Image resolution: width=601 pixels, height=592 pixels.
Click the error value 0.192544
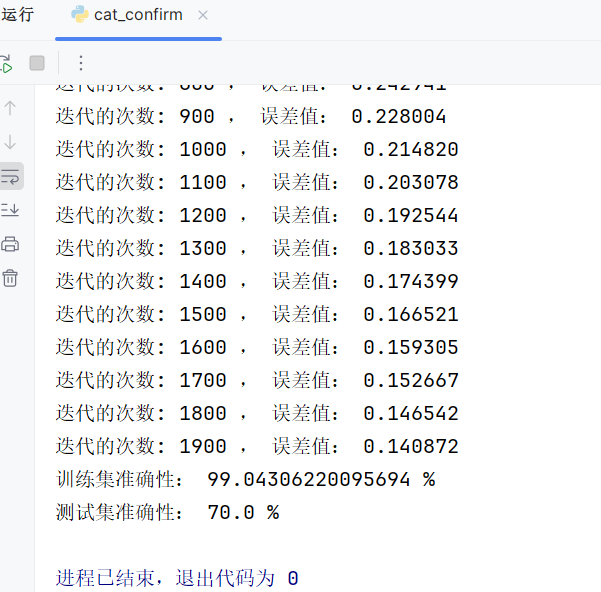(x=411, y=215)
